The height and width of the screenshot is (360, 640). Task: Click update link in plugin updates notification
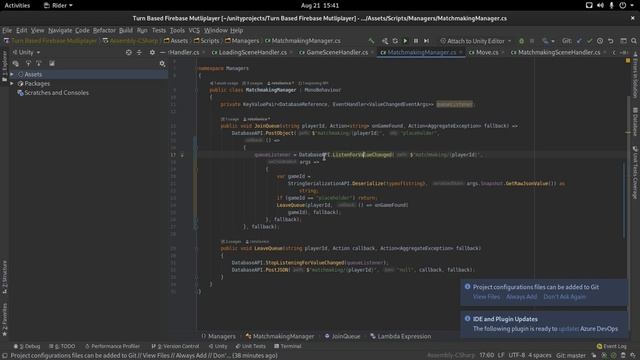click(568, 329)
